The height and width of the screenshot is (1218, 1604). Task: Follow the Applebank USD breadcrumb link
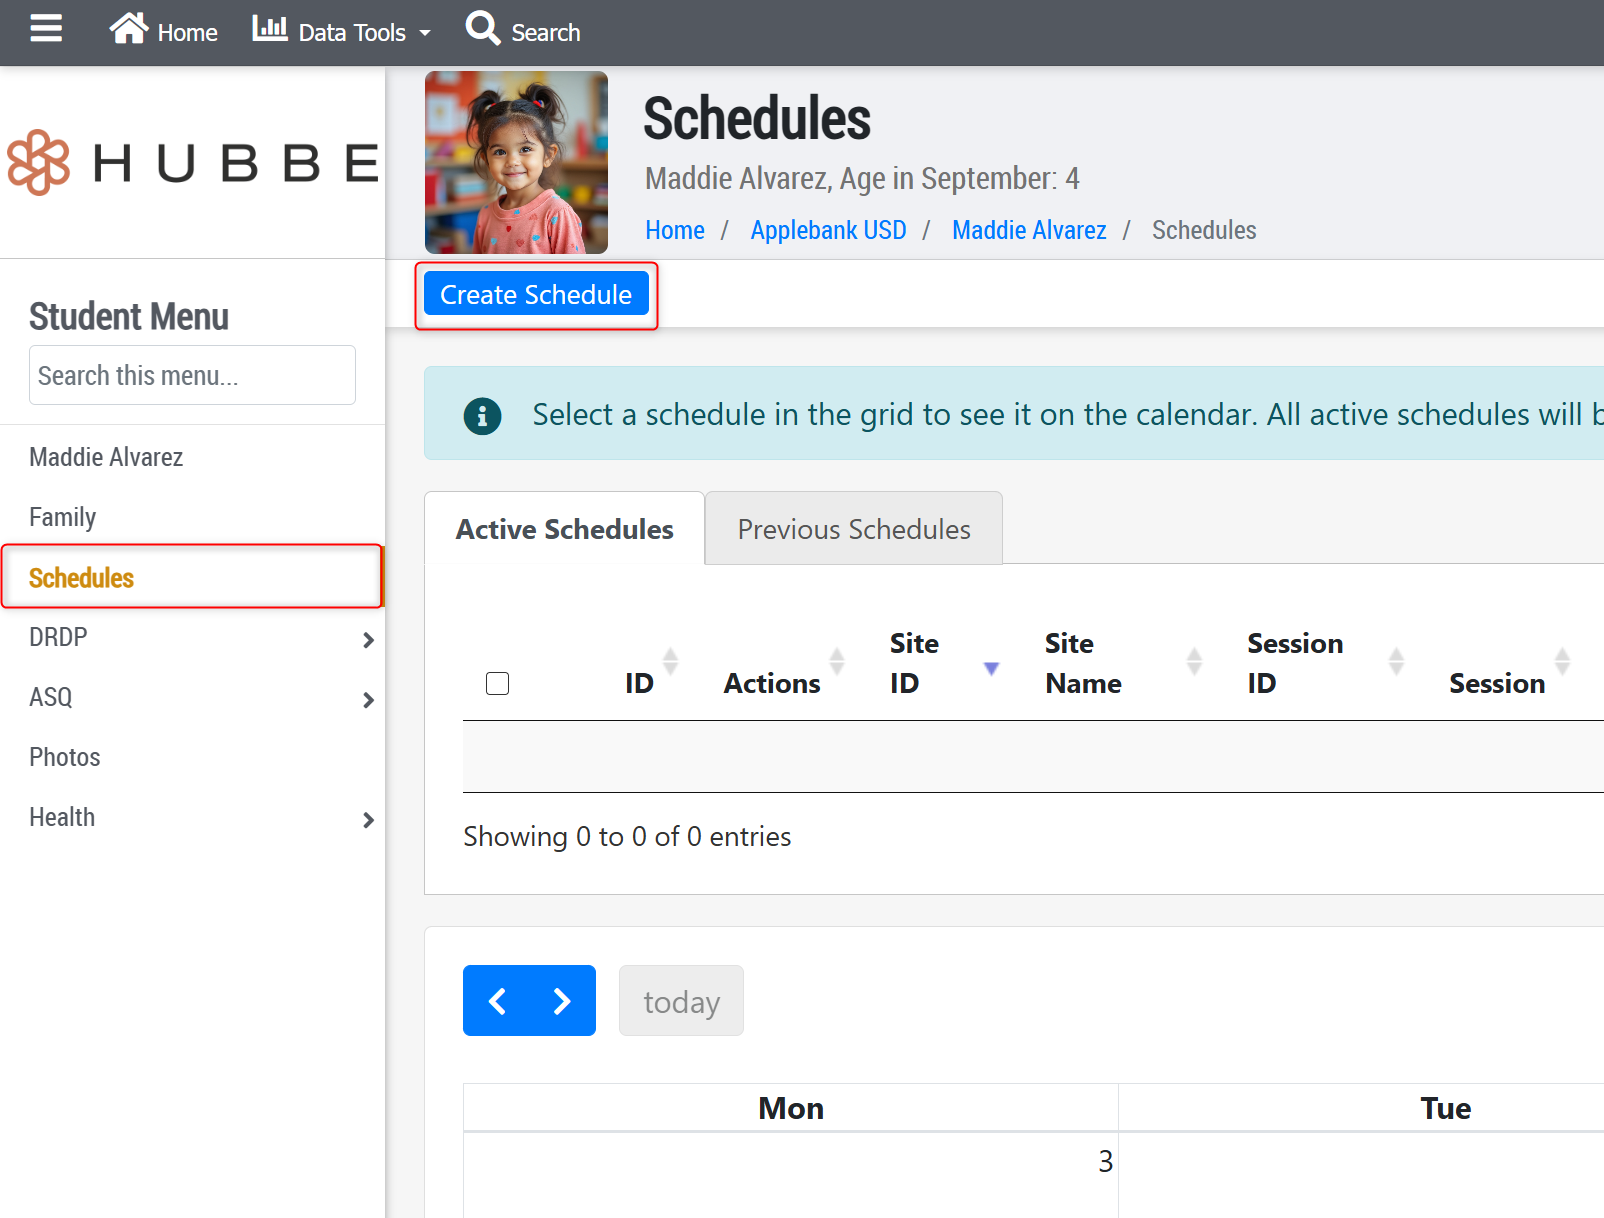[828, 230]
